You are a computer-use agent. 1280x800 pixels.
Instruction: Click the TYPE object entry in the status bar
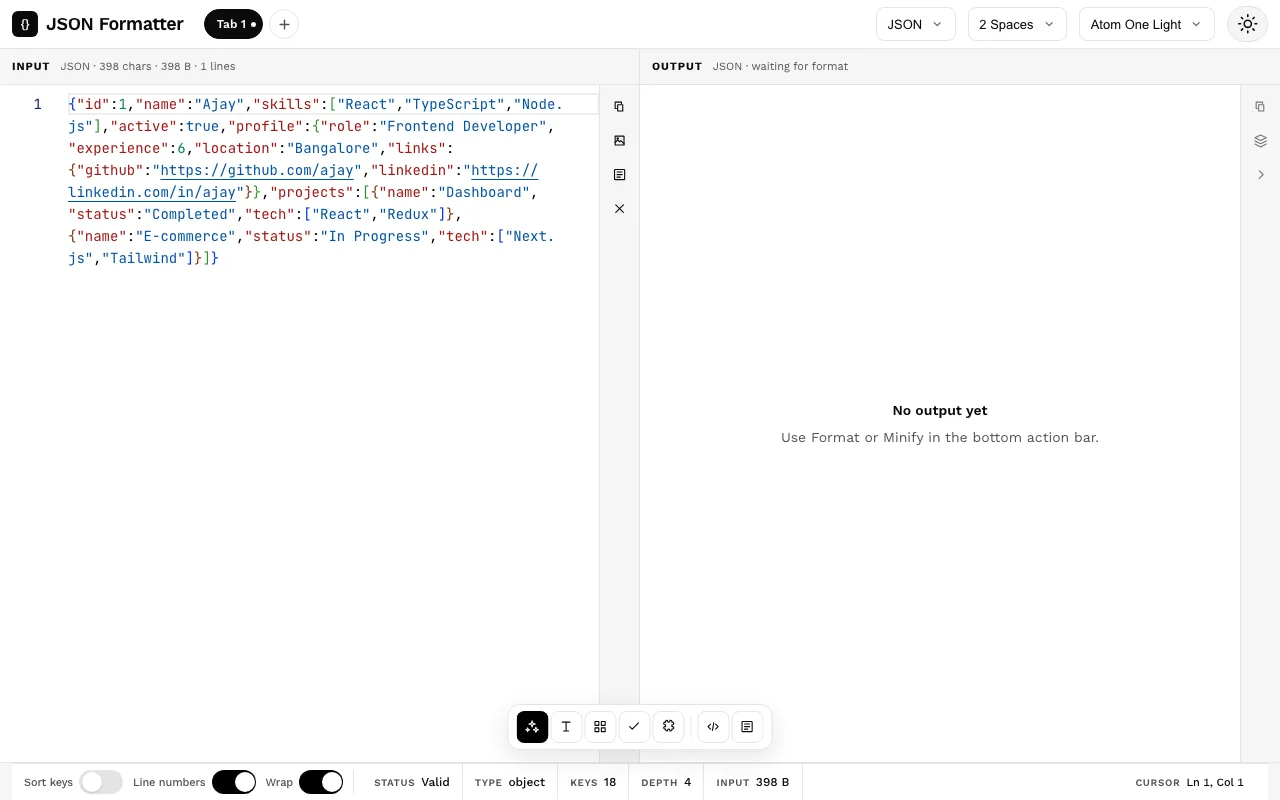coord(510,782)
